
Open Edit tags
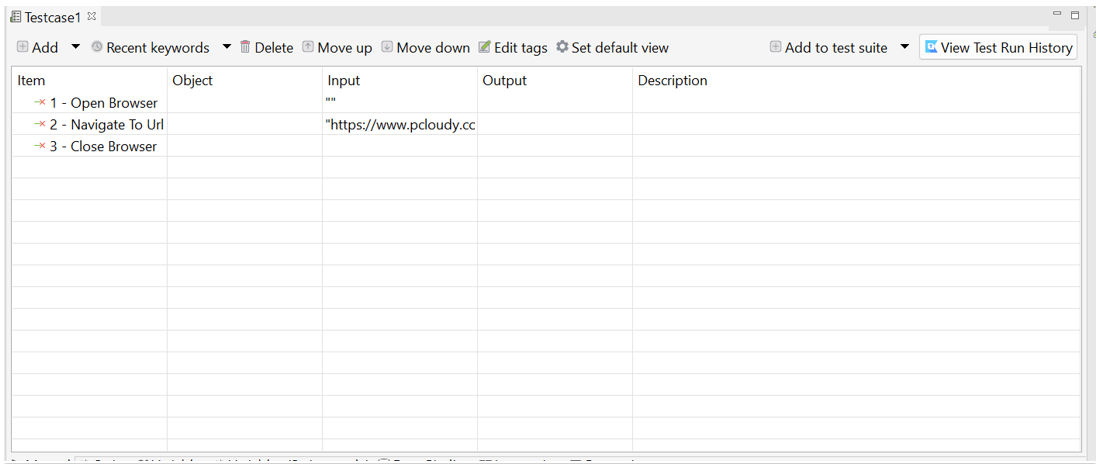pyautogui.click(x=513, y=48)
